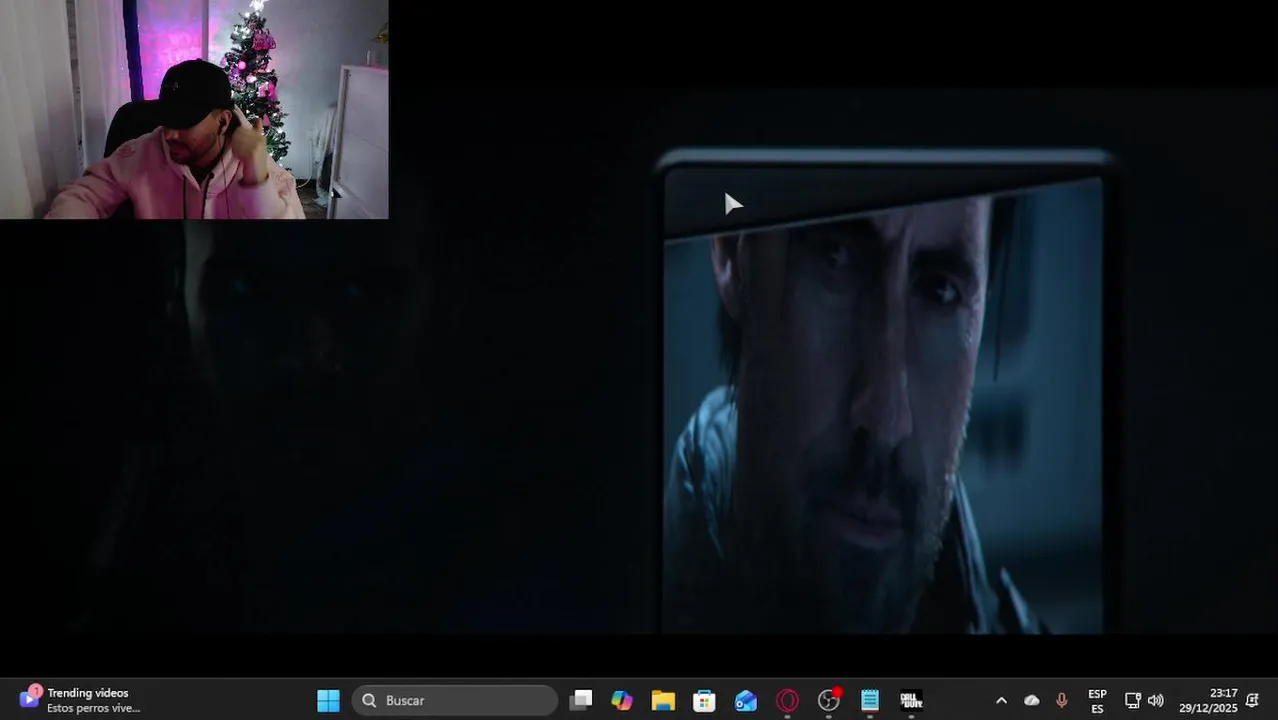
Task: Click the Buscar search box
Action: click(454, 701)
